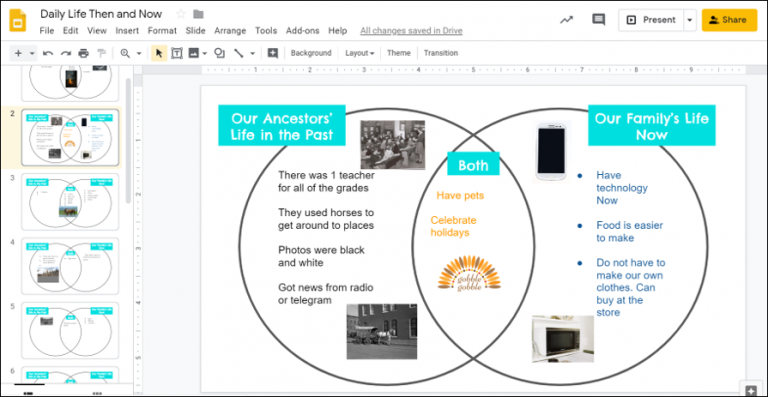Open the comment history icon
This screenshot has width=768, height=397.
coord(599,20)
